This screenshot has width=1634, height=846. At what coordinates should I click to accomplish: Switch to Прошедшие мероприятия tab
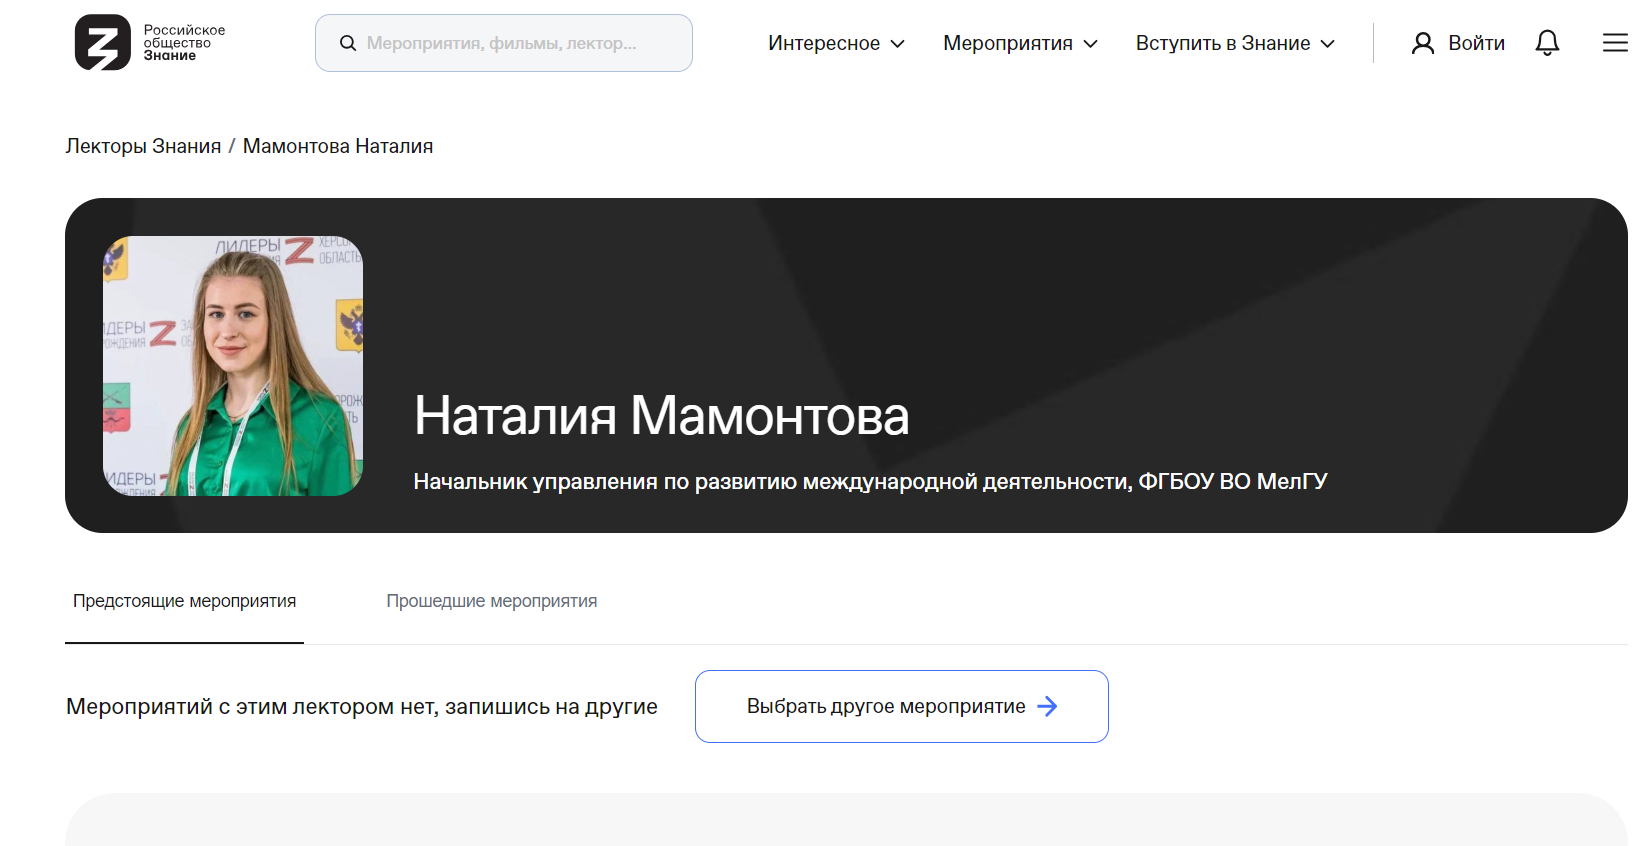(x=491, y=601)
